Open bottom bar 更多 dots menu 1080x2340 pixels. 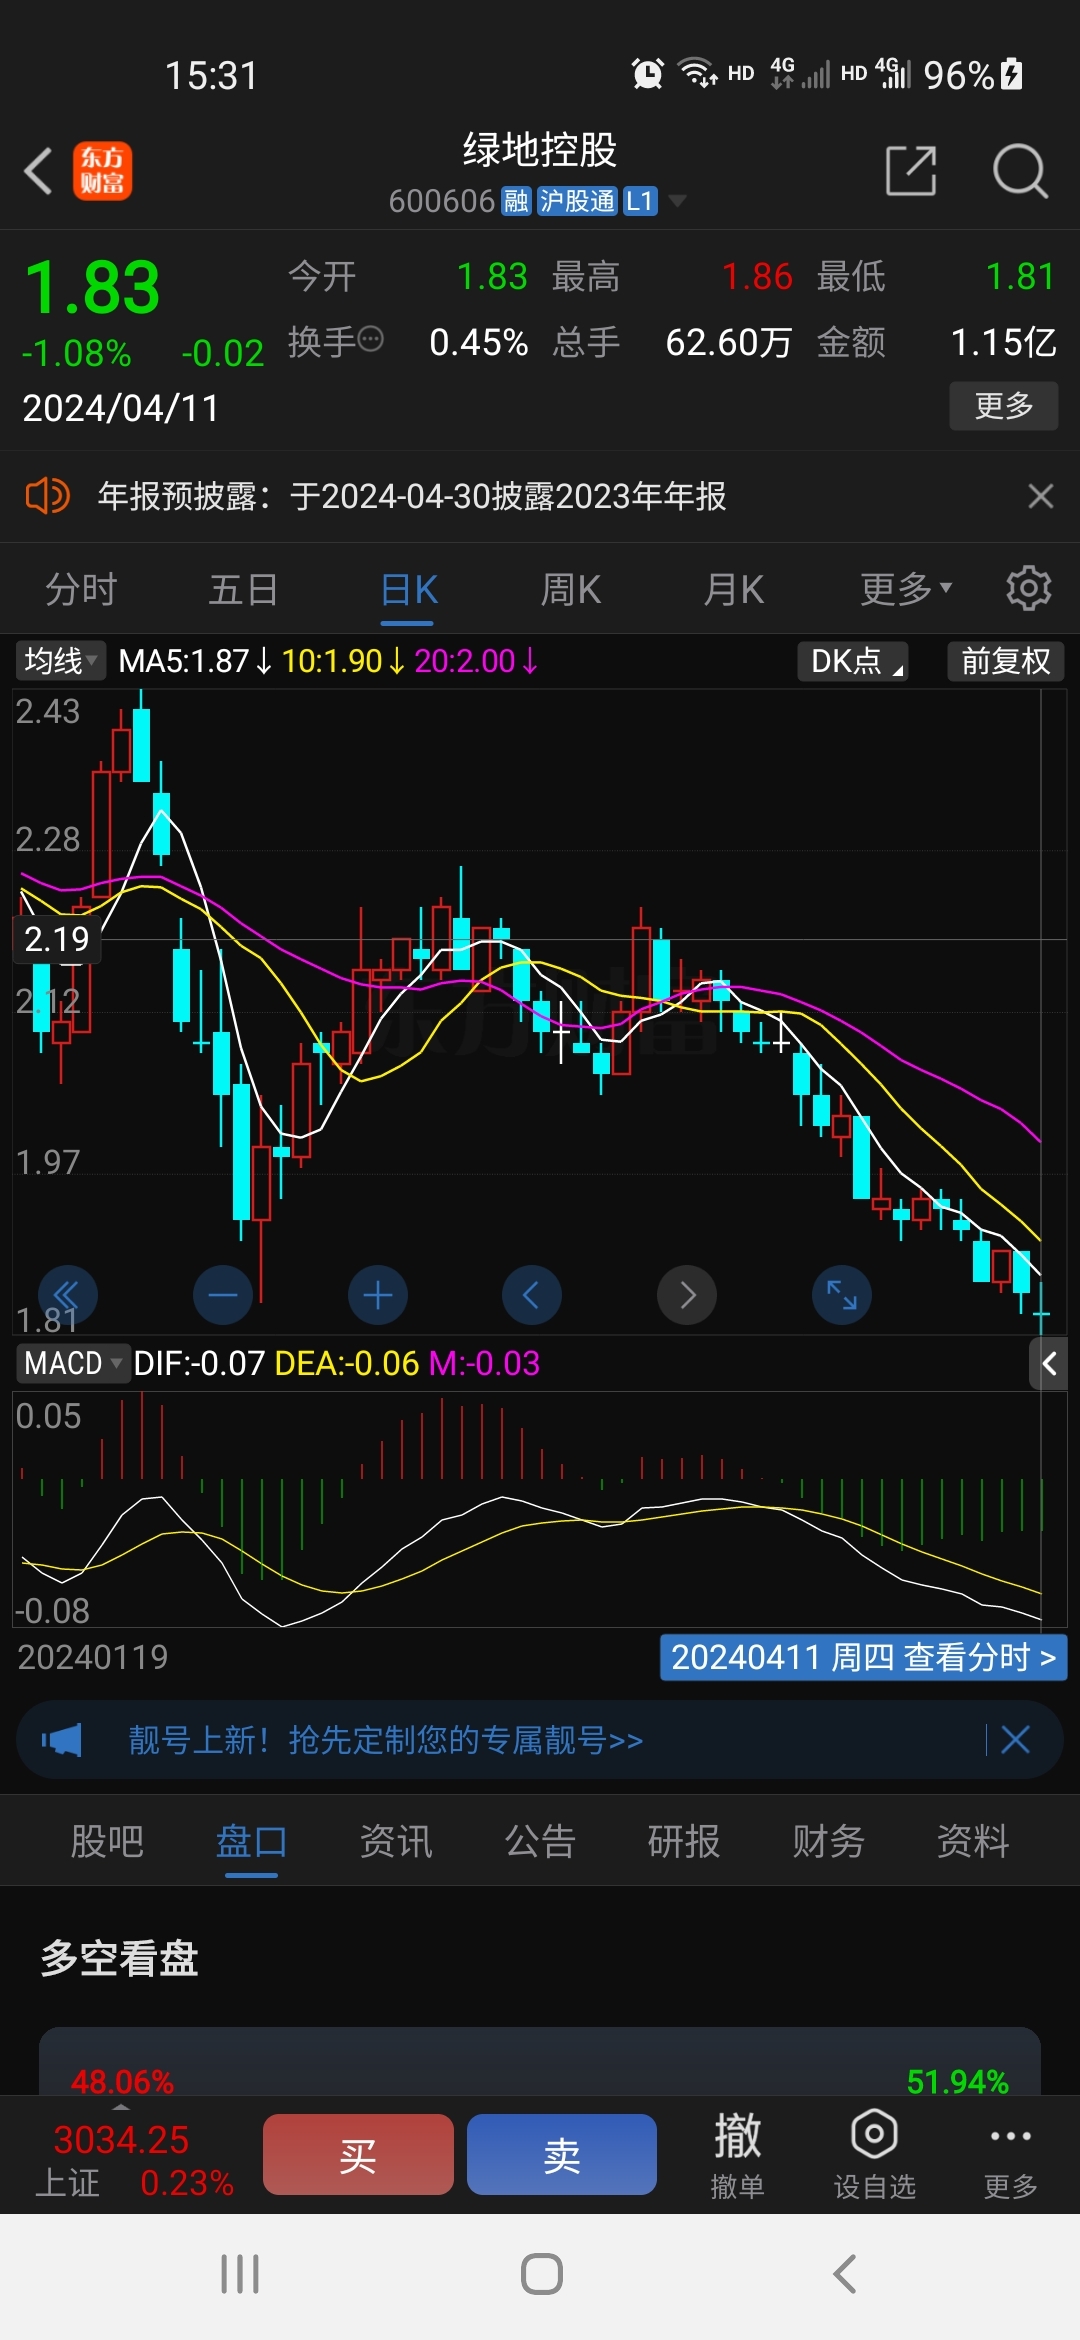coord(1010,2155)
